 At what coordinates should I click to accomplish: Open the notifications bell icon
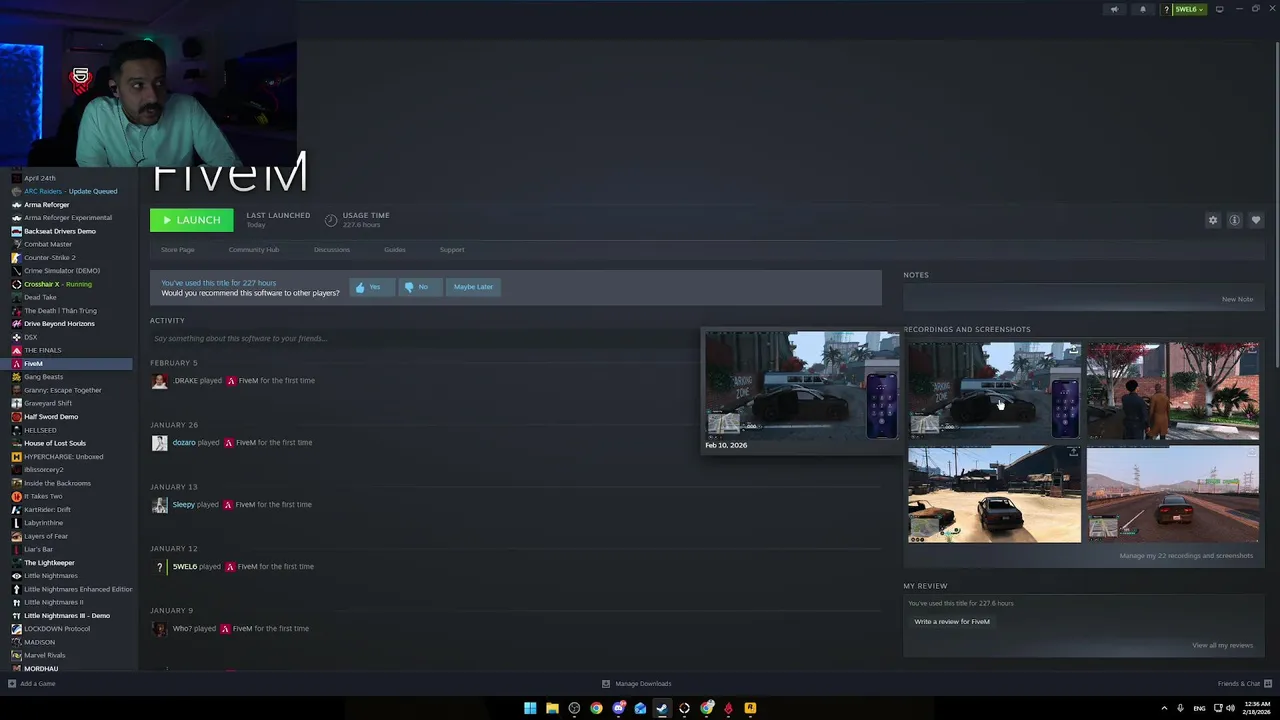[1143, 9]
